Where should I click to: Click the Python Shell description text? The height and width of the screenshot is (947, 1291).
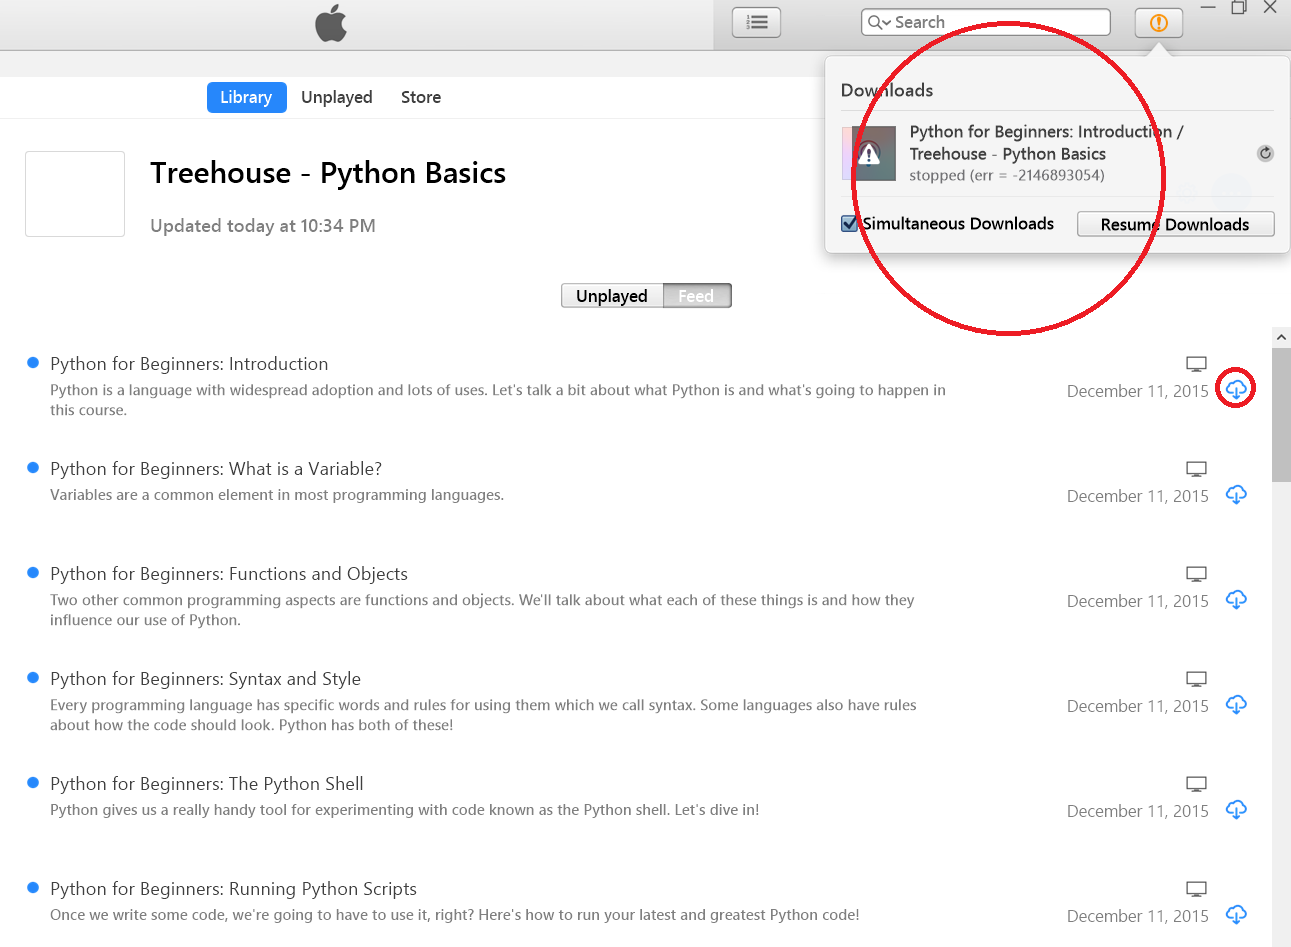[405, 810]
